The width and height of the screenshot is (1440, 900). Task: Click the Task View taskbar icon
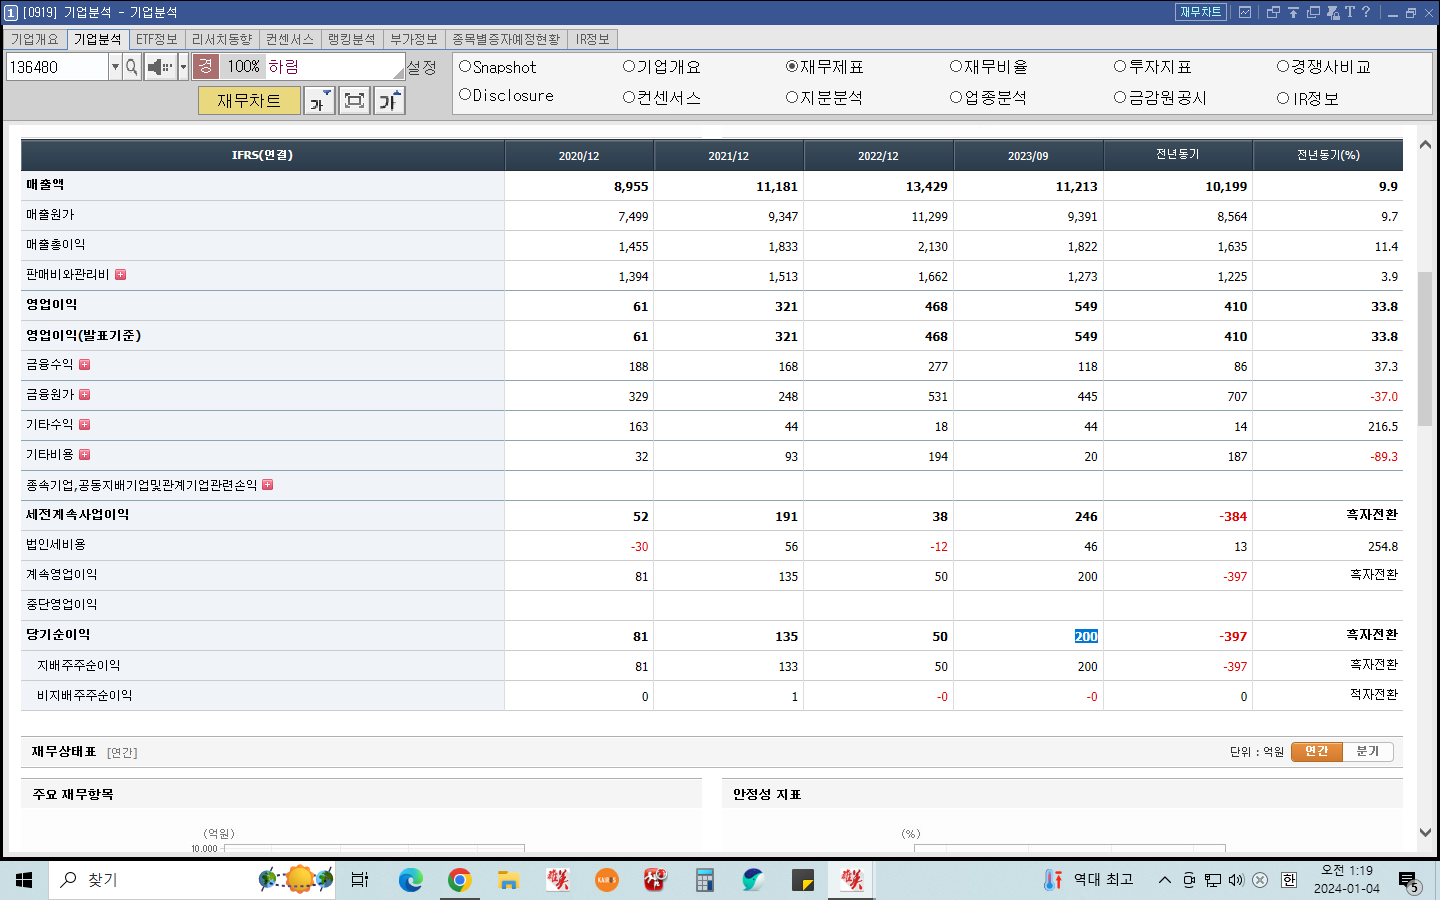click(x=360, y=880)
